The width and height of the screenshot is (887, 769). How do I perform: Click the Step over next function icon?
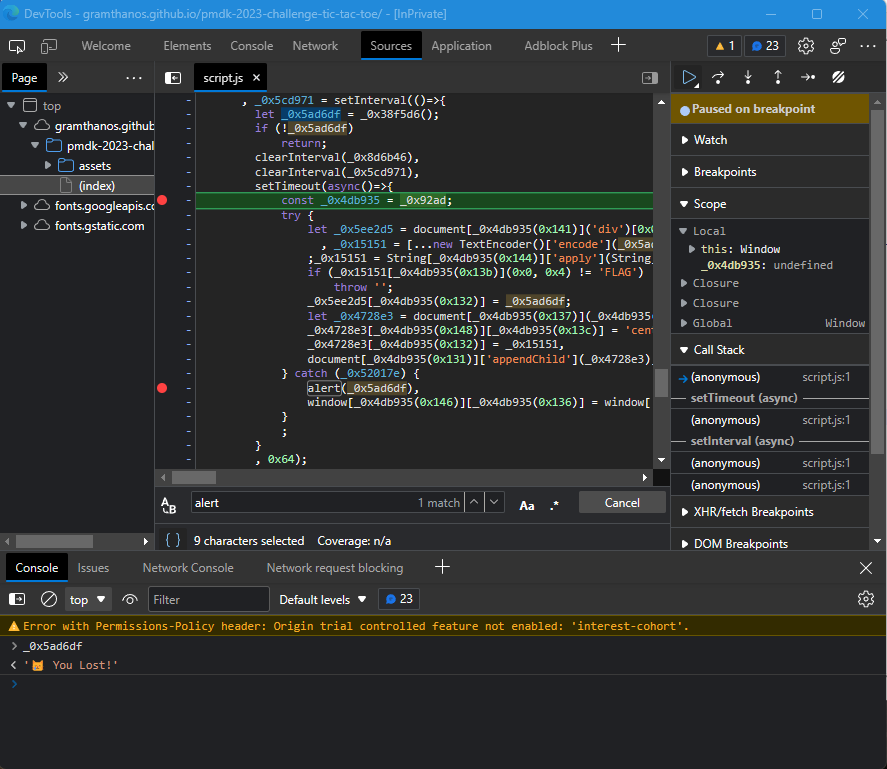coord(718,77)
